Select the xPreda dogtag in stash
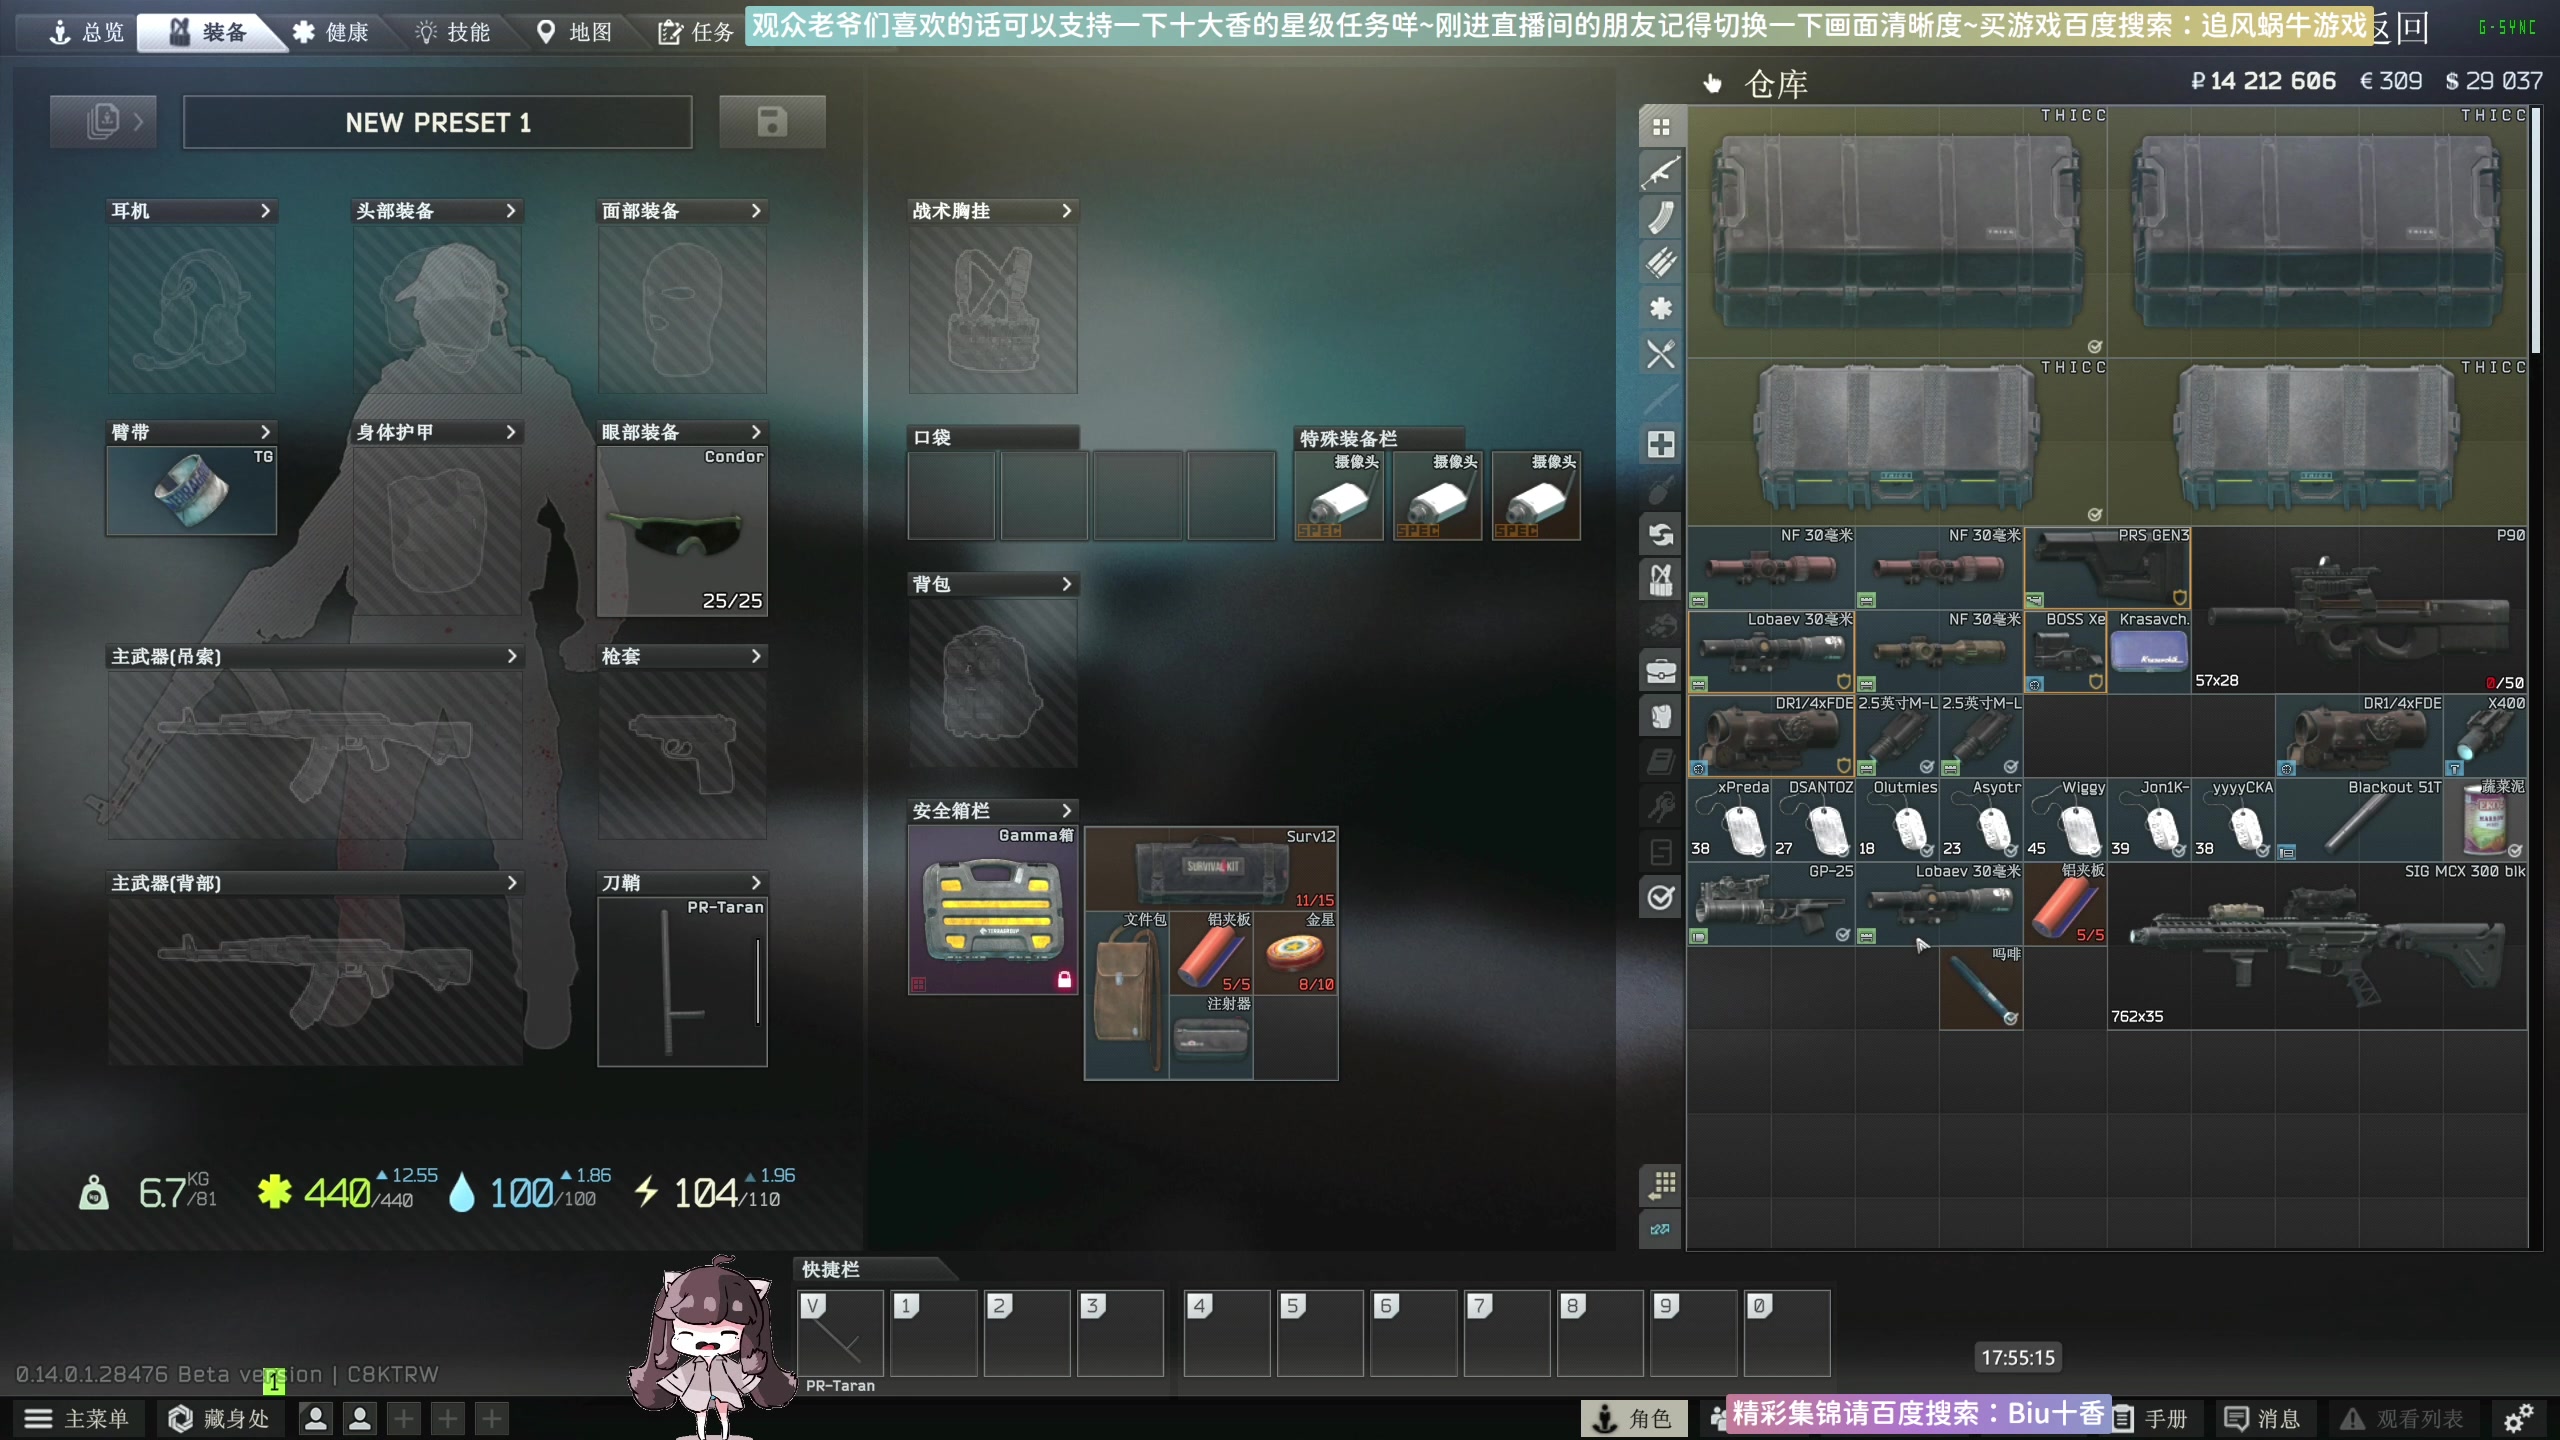This screenshot has width=2560, height=1440. click(1729, 820)
